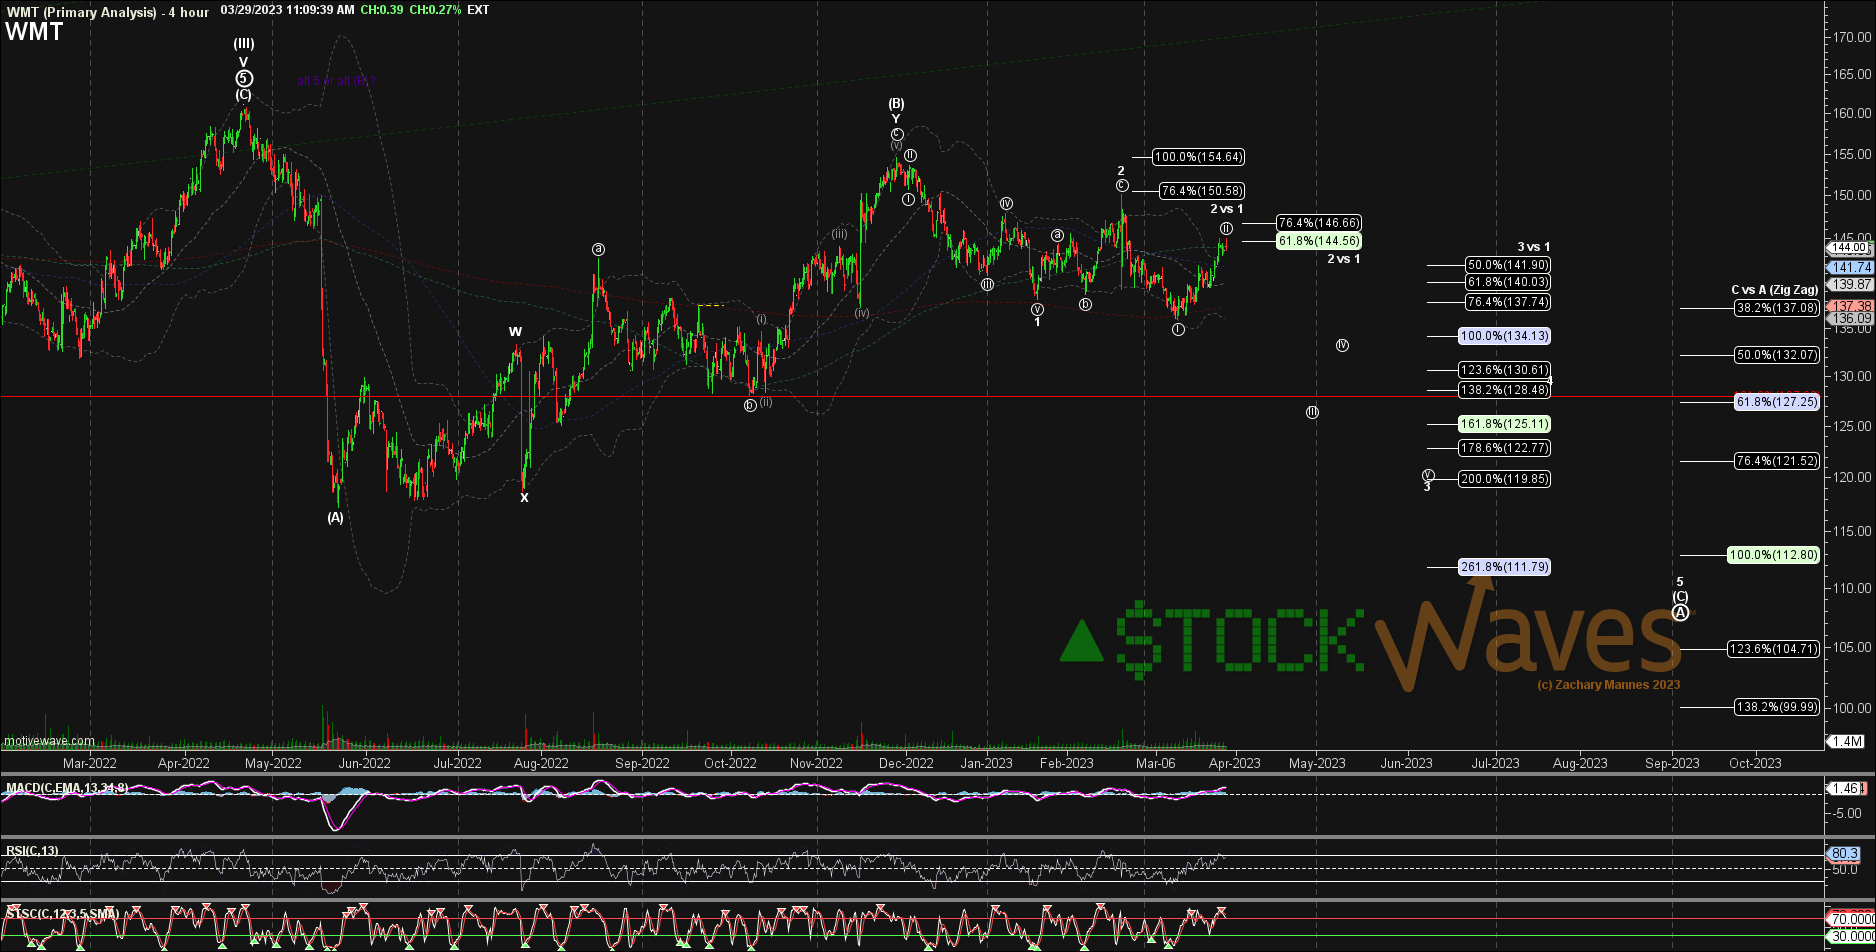Select the 'WMT (Primary Analysis) - 4 hour' header

click(x=107, y=11)
